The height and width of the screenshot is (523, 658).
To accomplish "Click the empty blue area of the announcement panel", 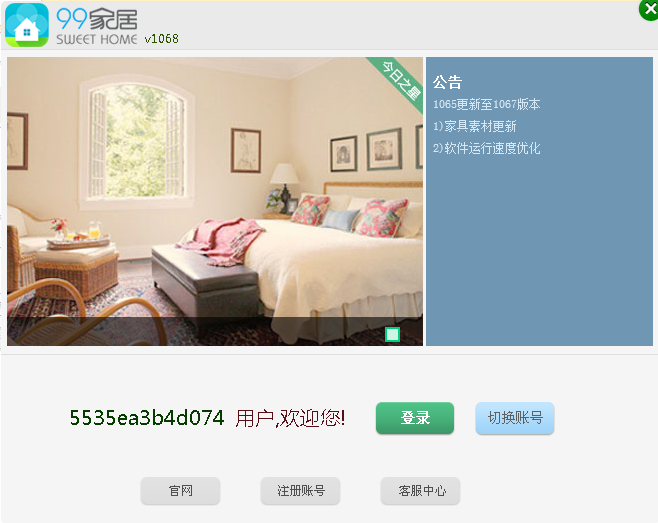I will pyautogui.click(x=539, y=252).
